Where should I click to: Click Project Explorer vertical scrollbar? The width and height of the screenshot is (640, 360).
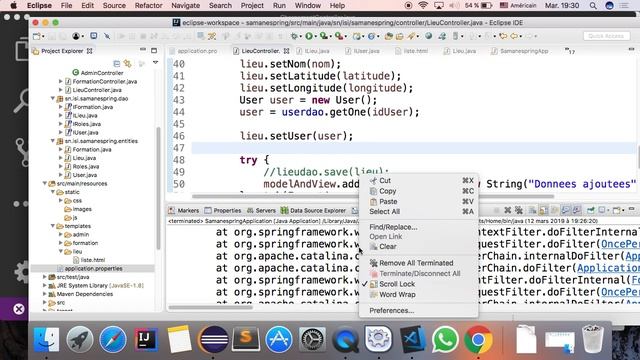158,188
